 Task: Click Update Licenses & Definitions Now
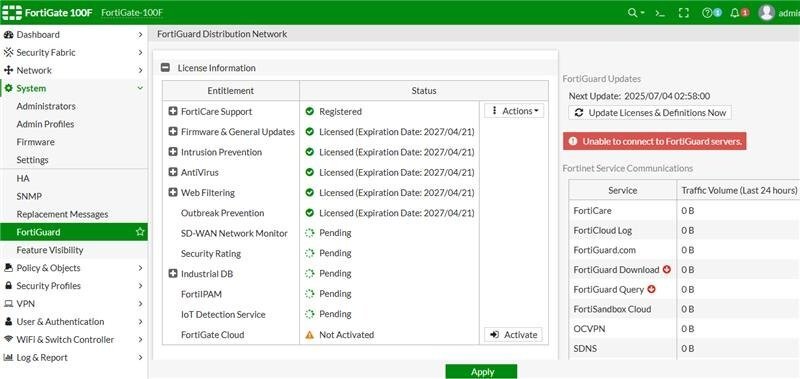650,113
